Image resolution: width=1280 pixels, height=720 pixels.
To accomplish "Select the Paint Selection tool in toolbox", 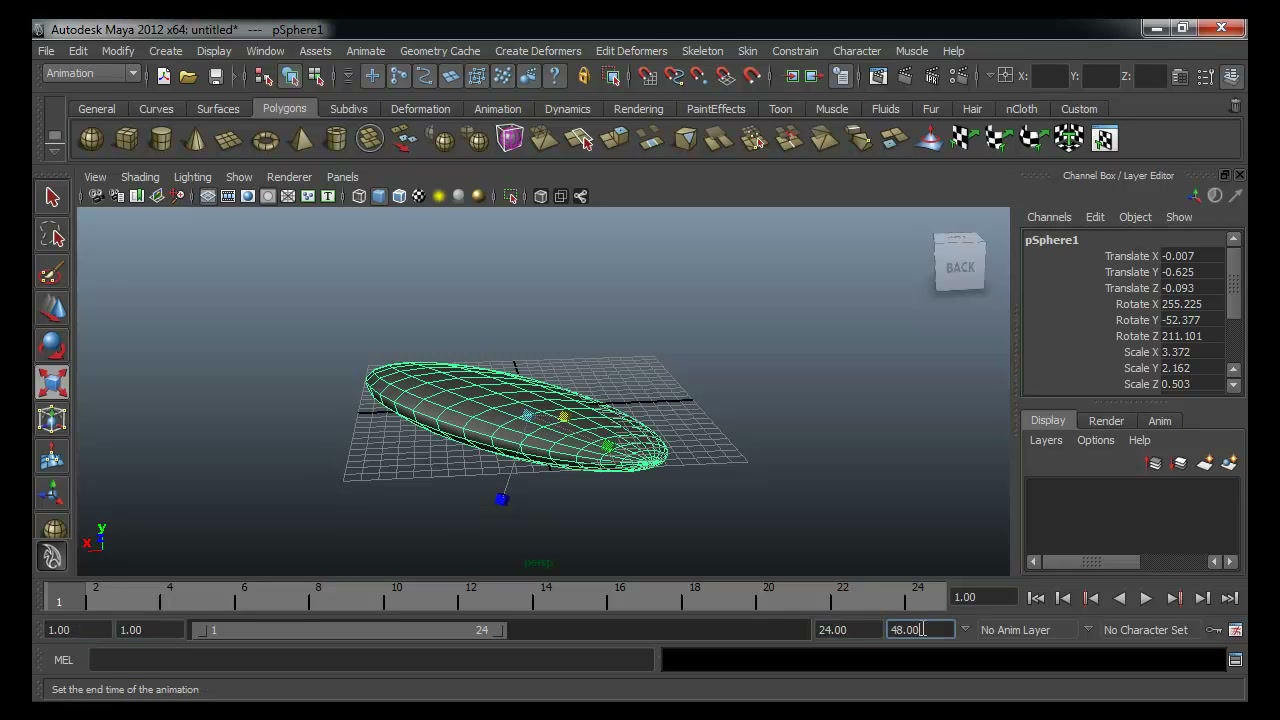I will (52, 272).
